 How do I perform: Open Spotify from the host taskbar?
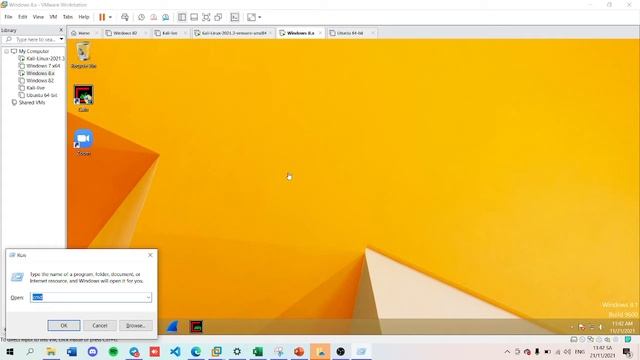113,351
